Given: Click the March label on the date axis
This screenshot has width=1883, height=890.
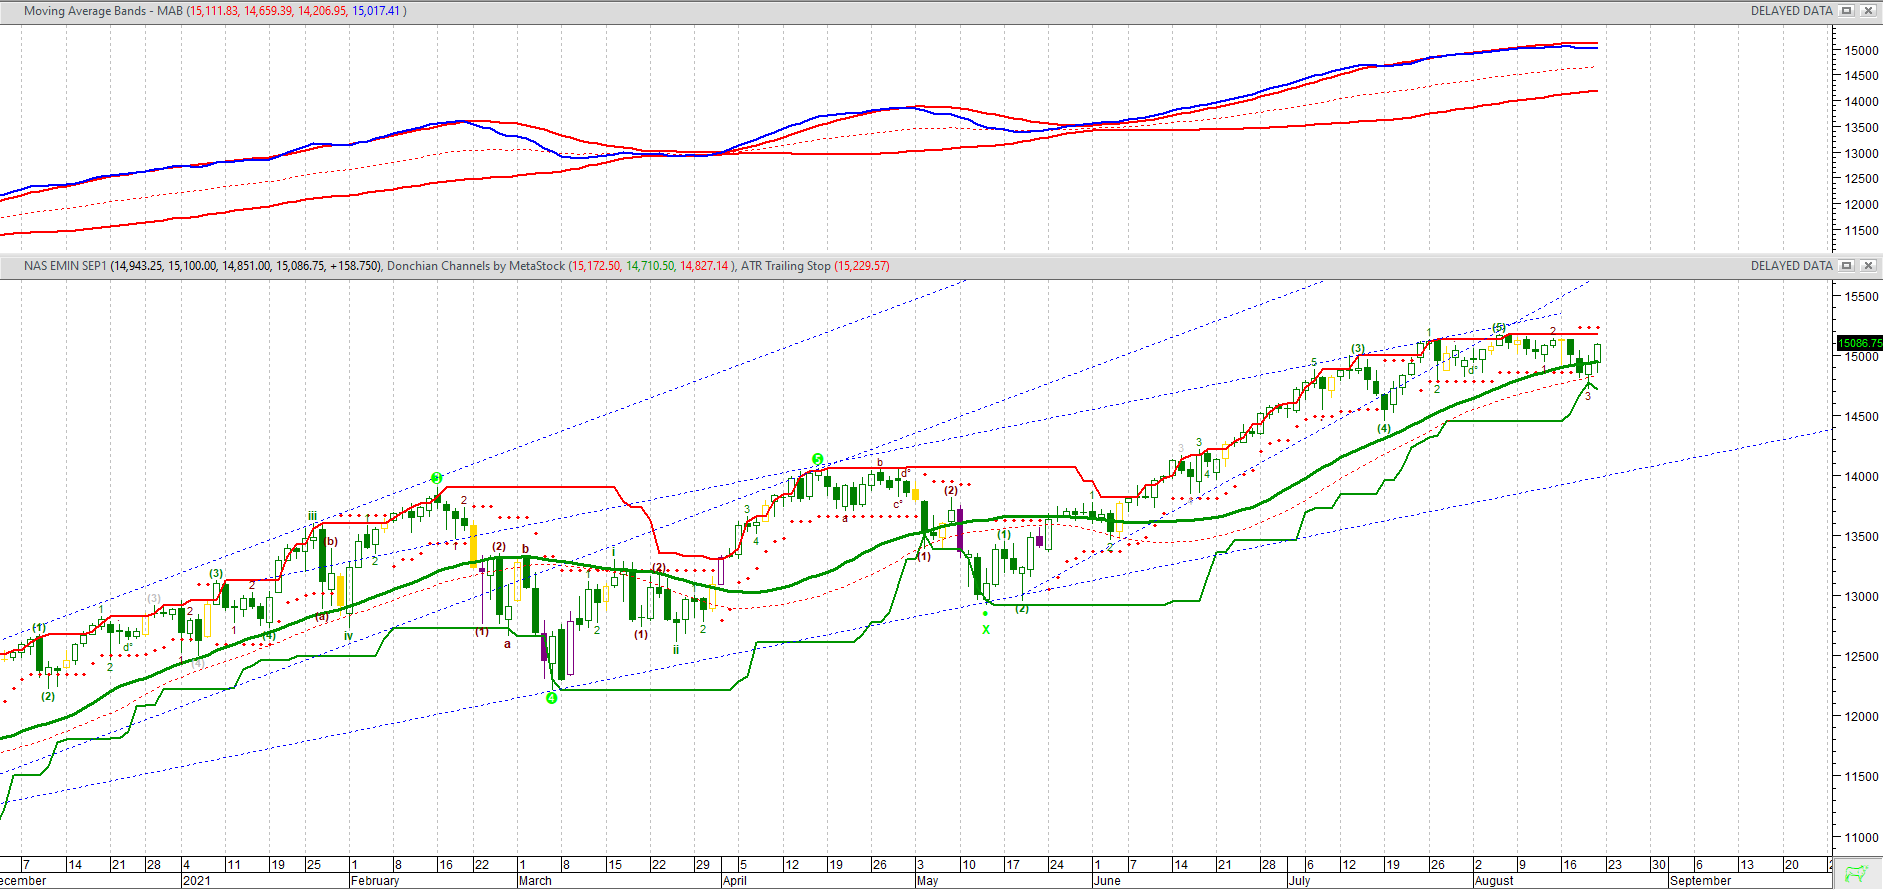Looking at the screenshot, I should pos(535,881).
